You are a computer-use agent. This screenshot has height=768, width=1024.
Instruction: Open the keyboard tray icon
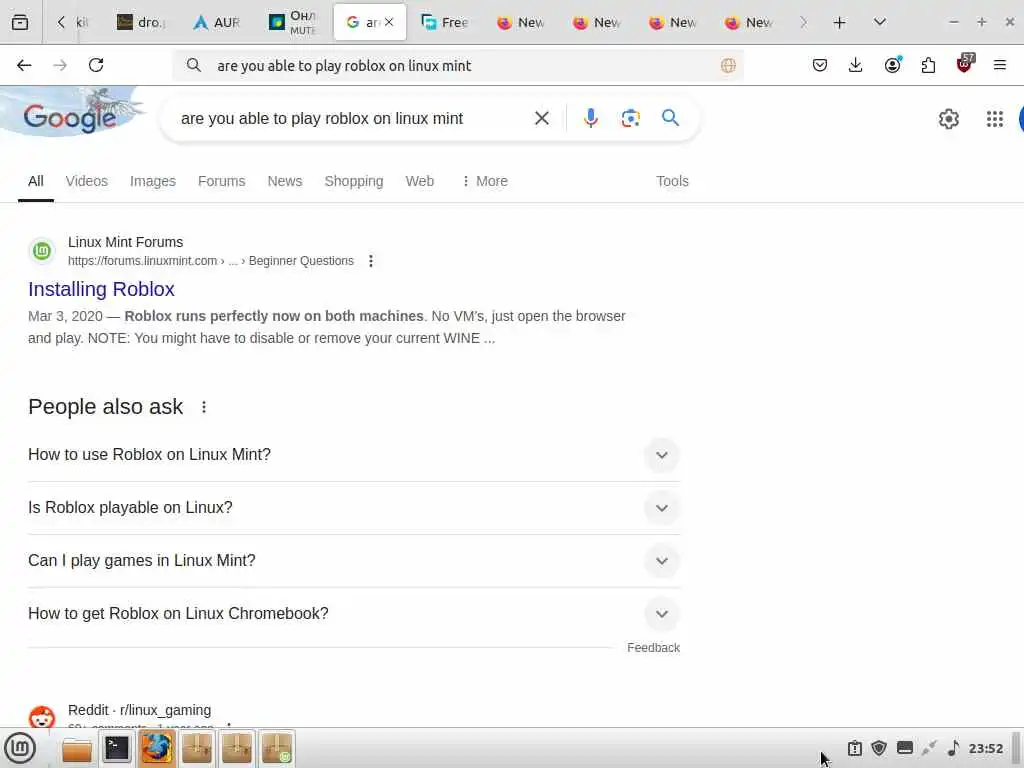click(x=904, y=748)
